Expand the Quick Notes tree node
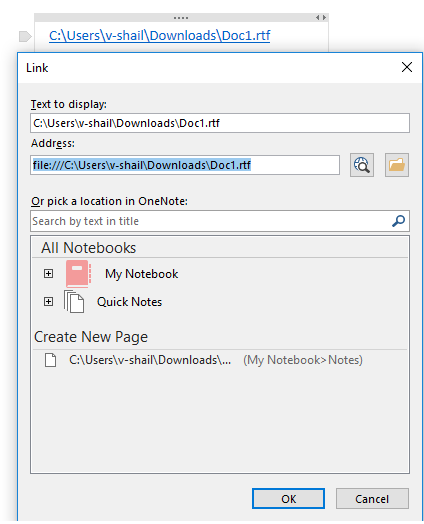Screen dimensions: 424x524 tap(48, 301)
